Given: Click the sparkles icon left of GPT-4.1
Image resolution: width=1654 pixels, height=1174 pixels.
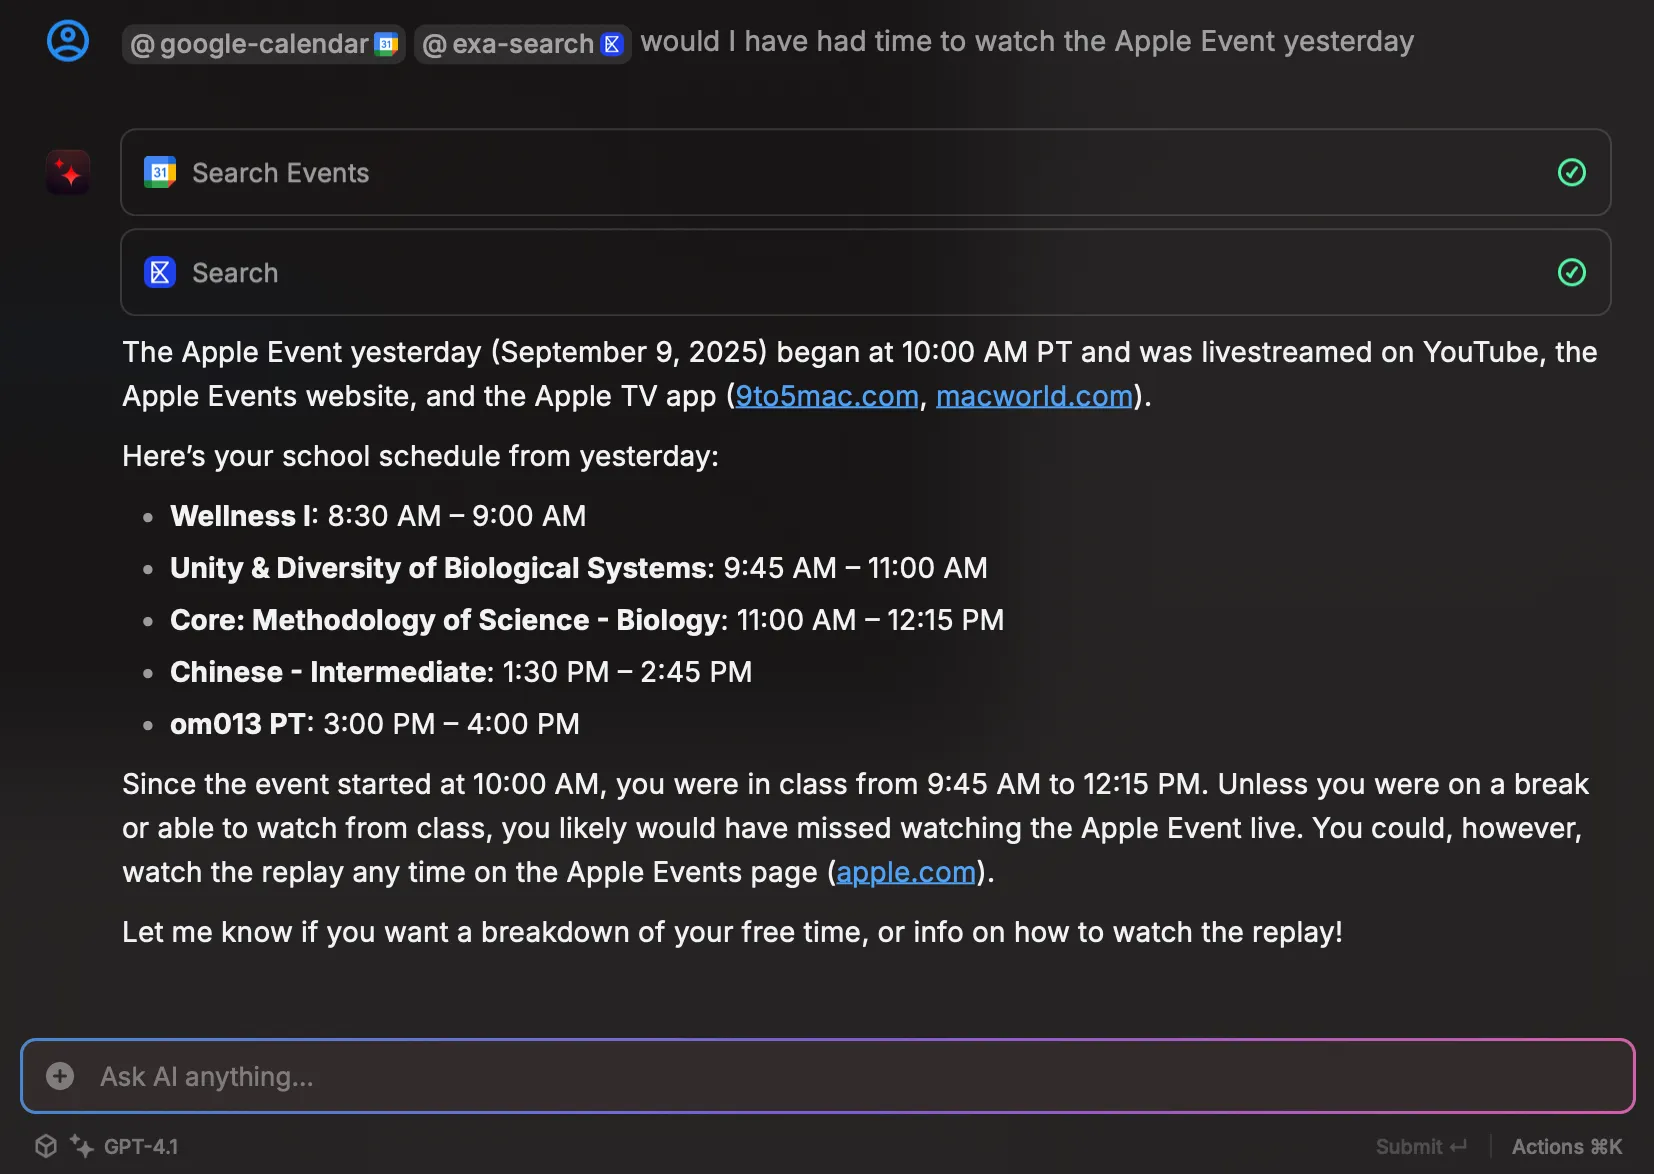Looking at the screenshot, I should coord(82,1146).
